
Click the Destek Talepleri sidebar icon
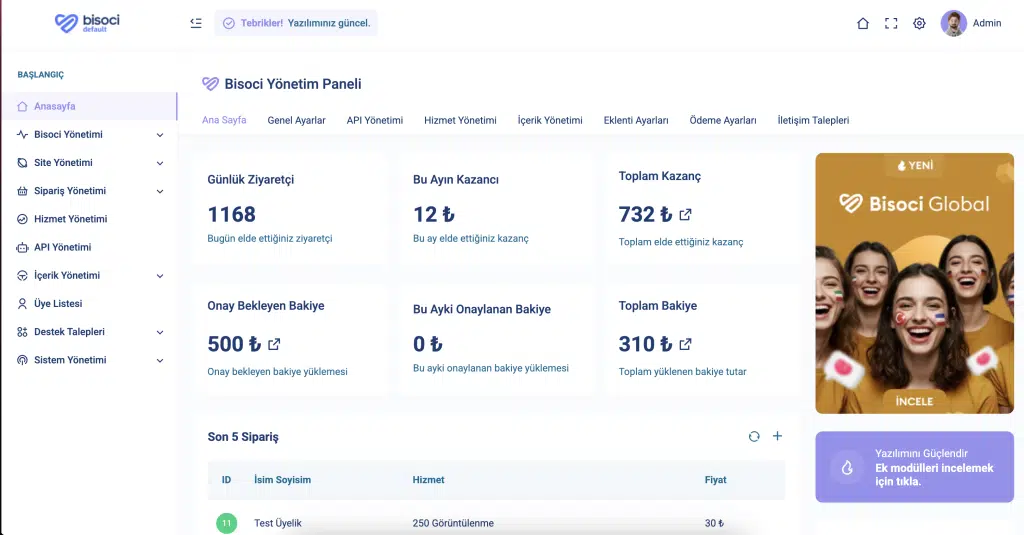click(x=22, y=332)
